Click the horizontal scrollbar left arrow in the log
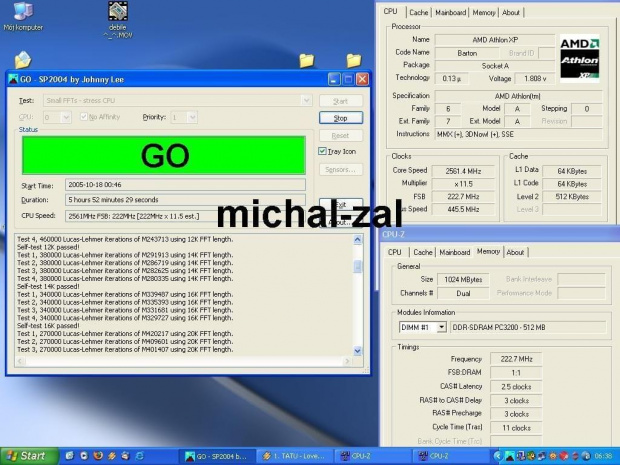Viewport: 620px width, 465px height. 20,361
